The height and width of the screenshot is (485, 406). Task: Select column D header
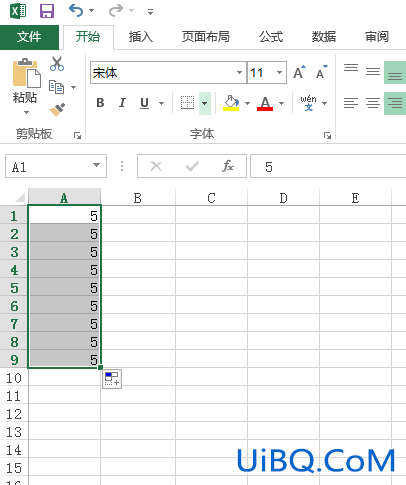(283, 198)
